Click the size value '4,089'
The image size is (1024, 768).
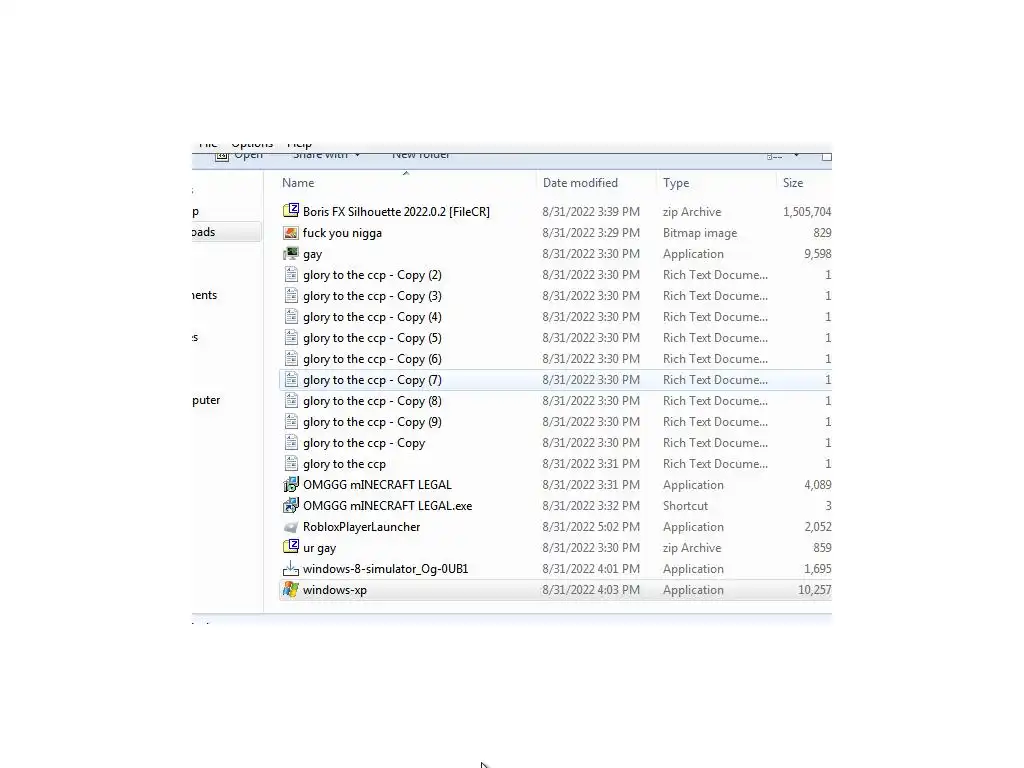(x=818, y=485)
